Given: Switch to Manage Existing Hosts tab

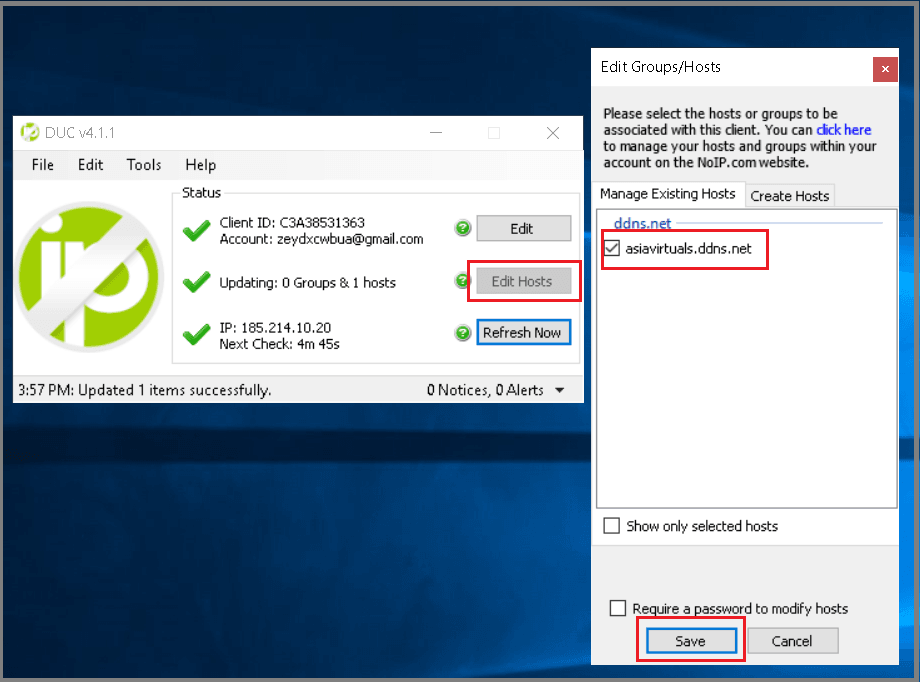Looking at the screenshot, I should (668, 194).
